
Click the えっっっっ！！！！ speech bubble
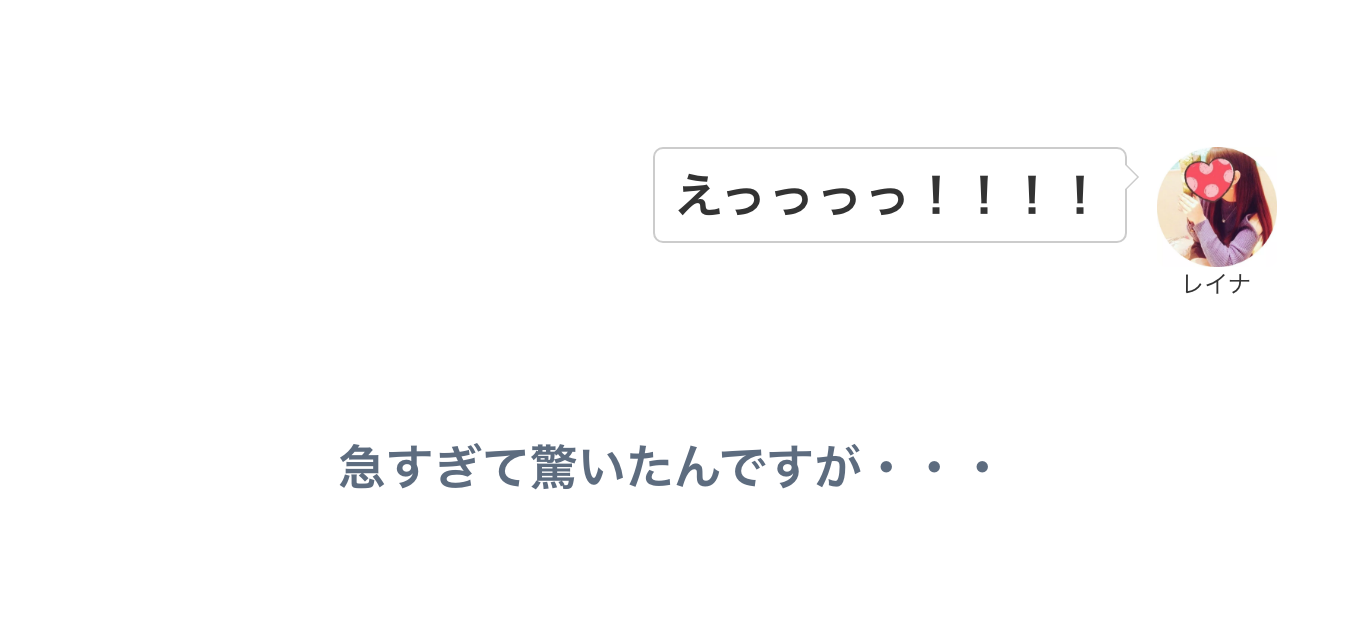click(890, 195)
